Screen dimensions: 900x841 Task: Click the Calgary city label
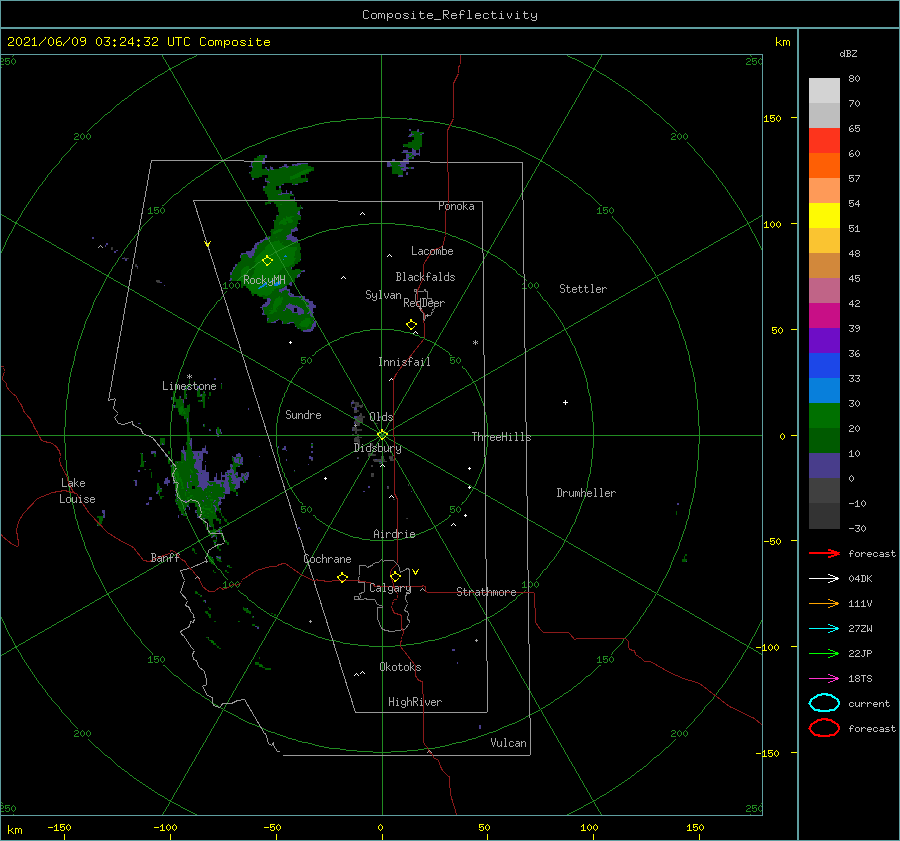point(390,588)
